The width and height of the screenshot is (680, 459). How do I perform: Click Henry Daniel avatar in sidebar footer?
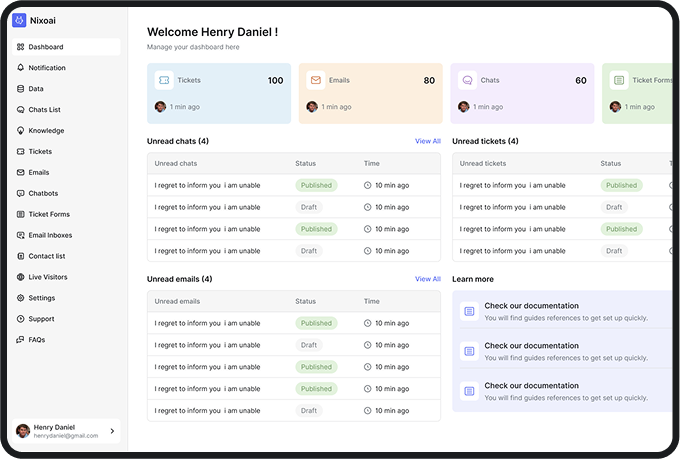coord(23,431)
